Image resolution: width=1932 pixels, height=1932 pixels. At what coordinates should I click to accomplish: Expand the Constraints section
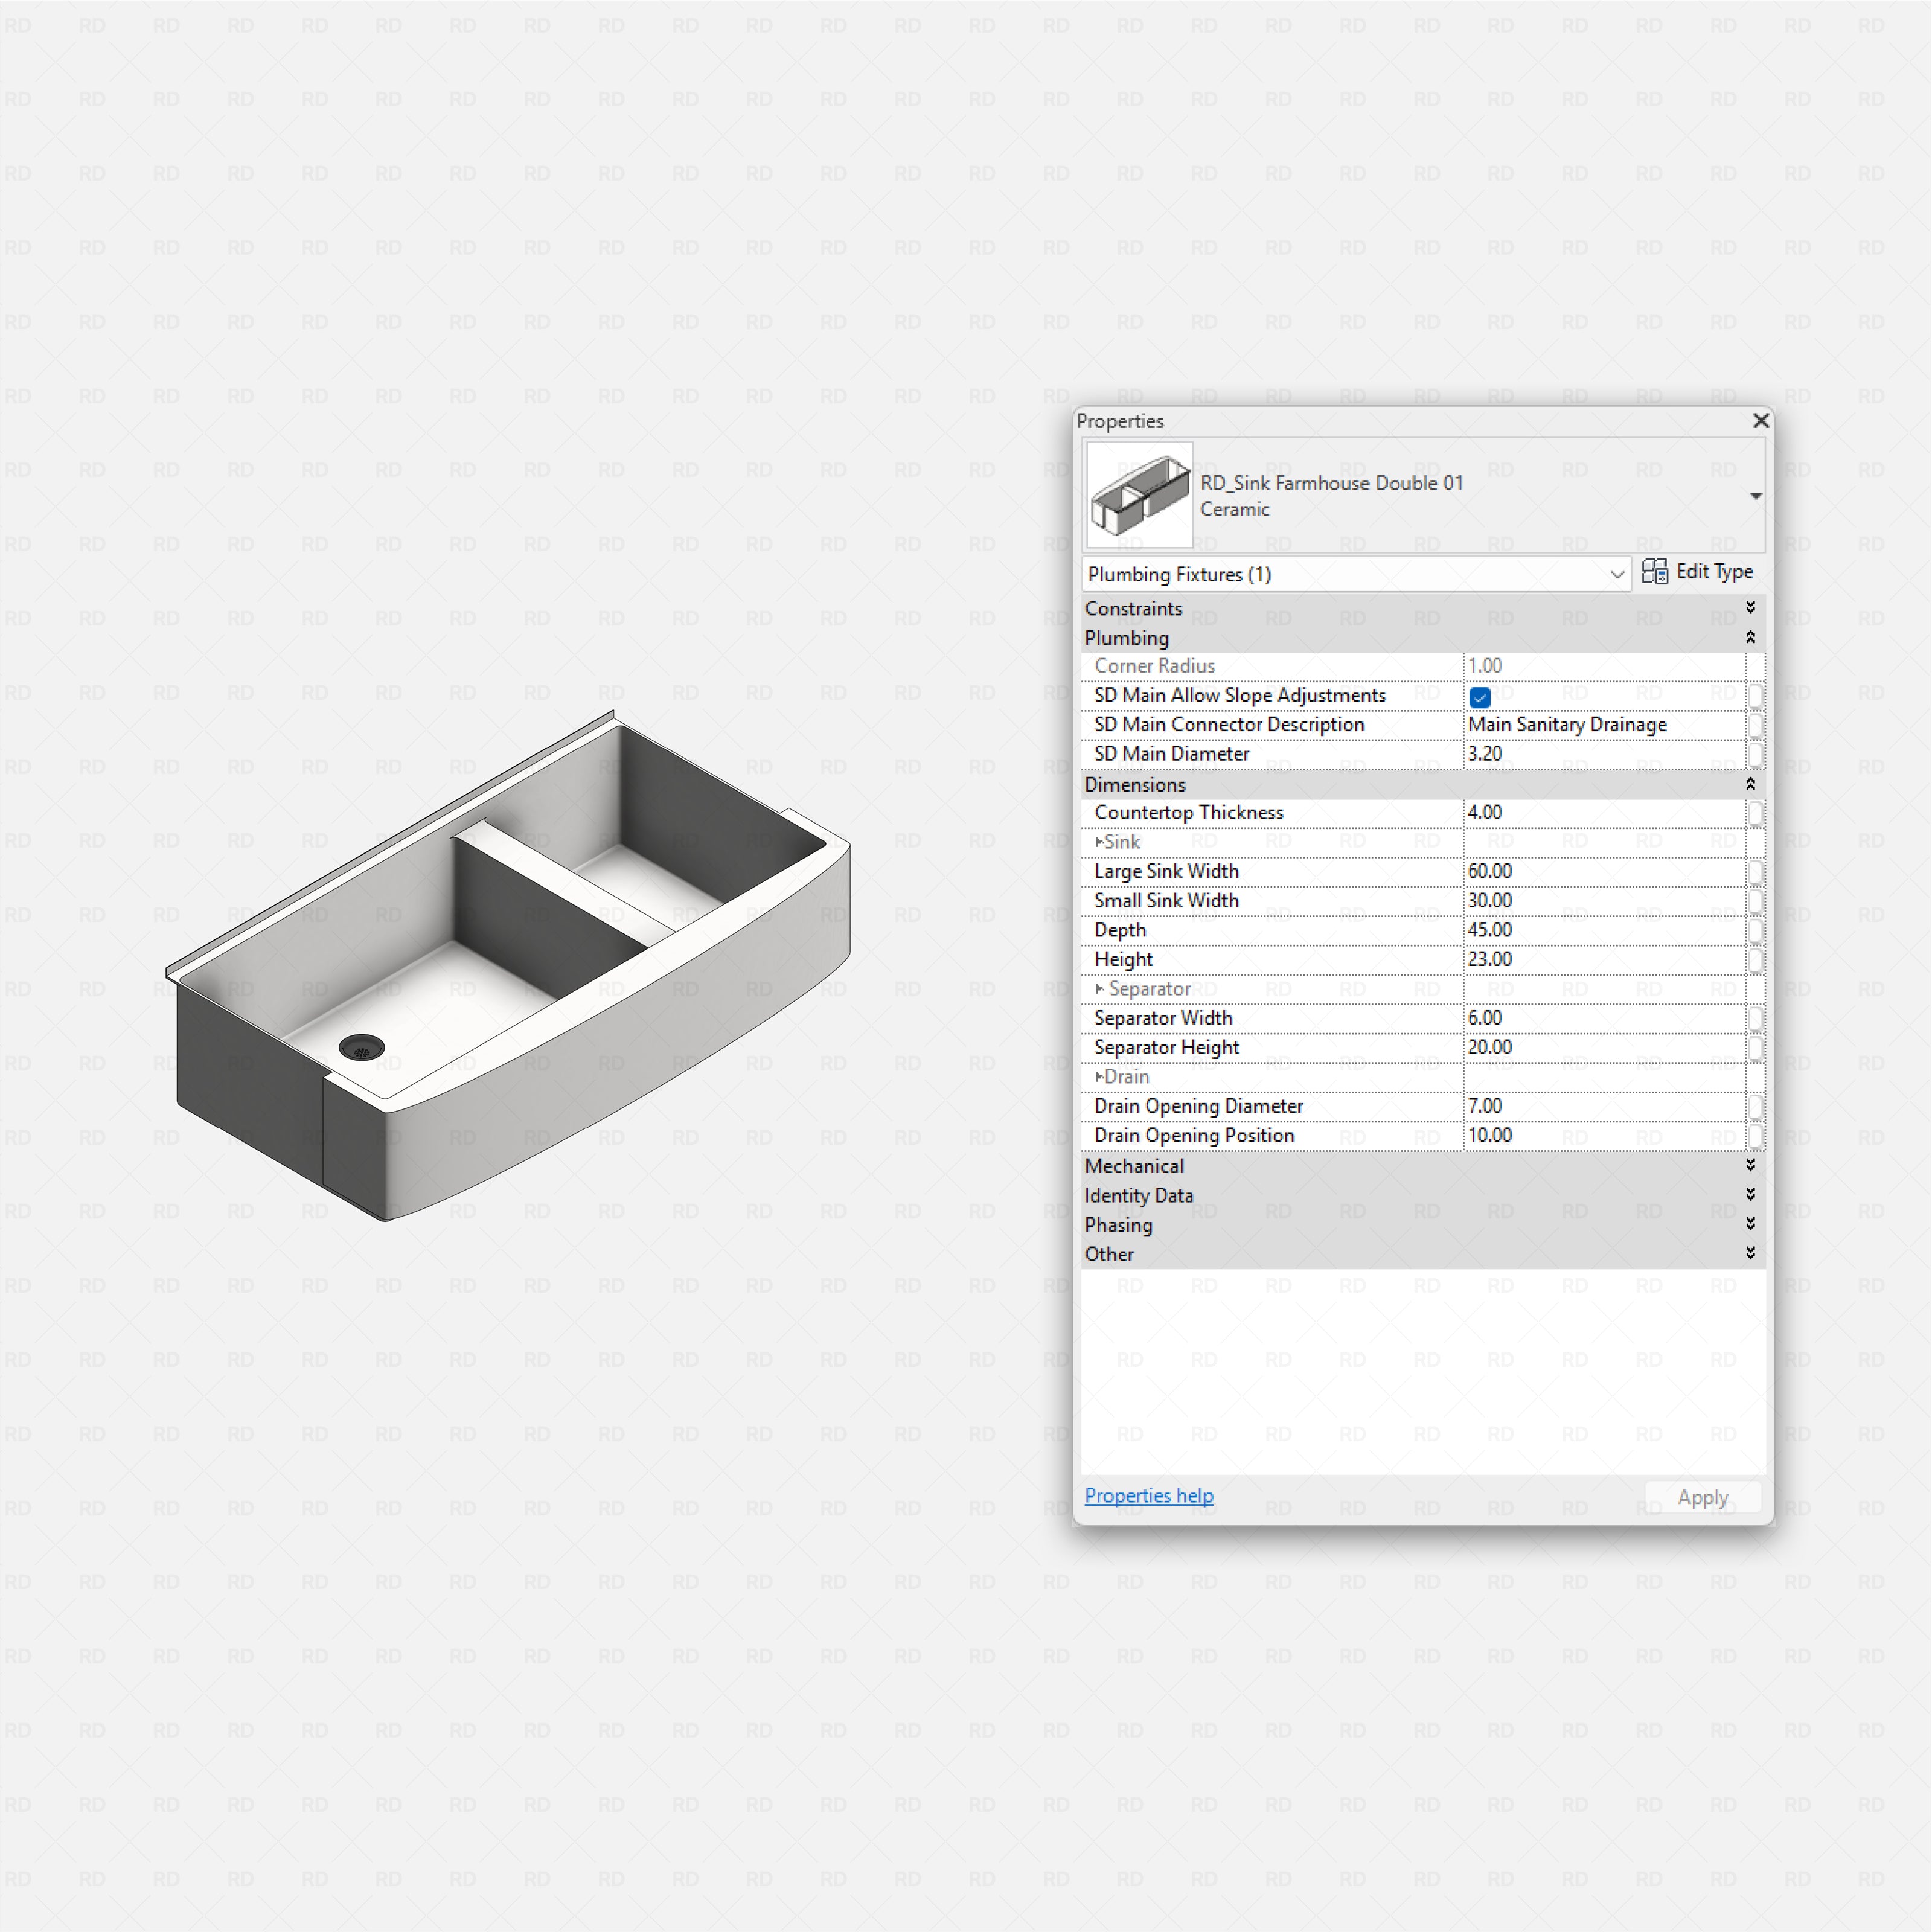(1751, 607)
